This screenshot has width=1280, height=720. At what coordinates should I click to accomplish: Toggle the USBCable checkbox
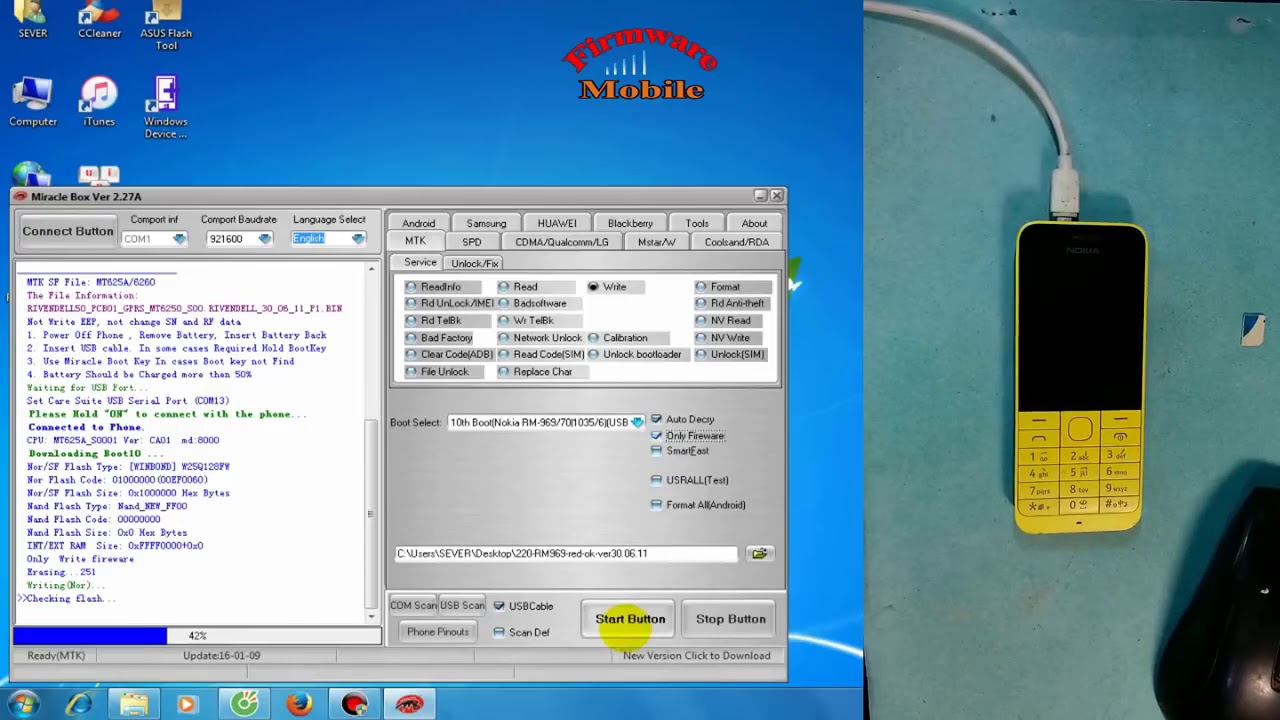click(x=499, y=606)
